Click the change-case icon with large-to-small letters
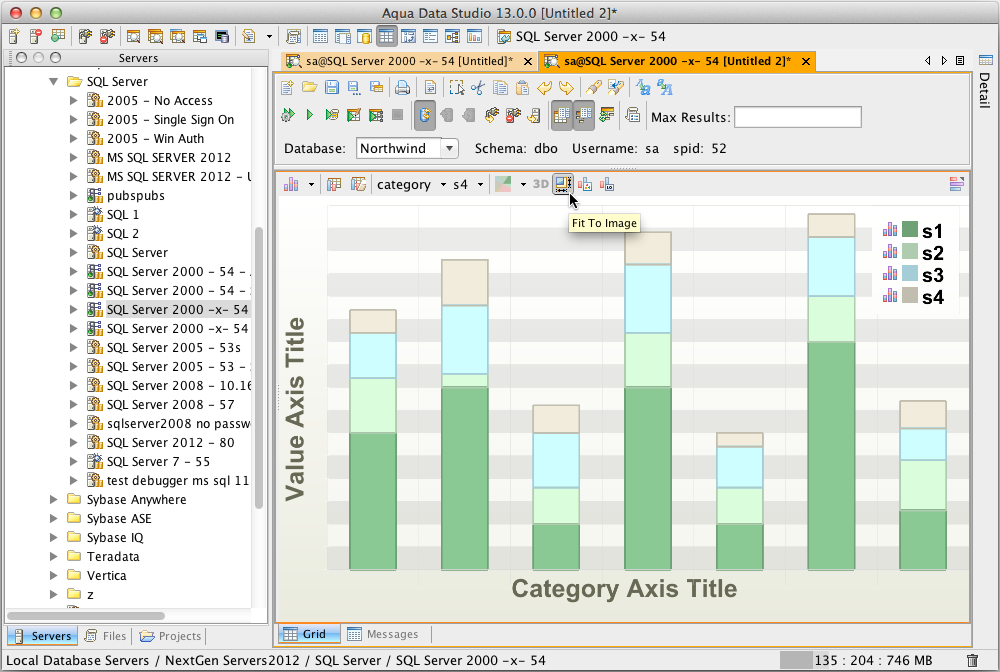The width and height of the screenshot is (1000, 672). (x=643, y=87)
